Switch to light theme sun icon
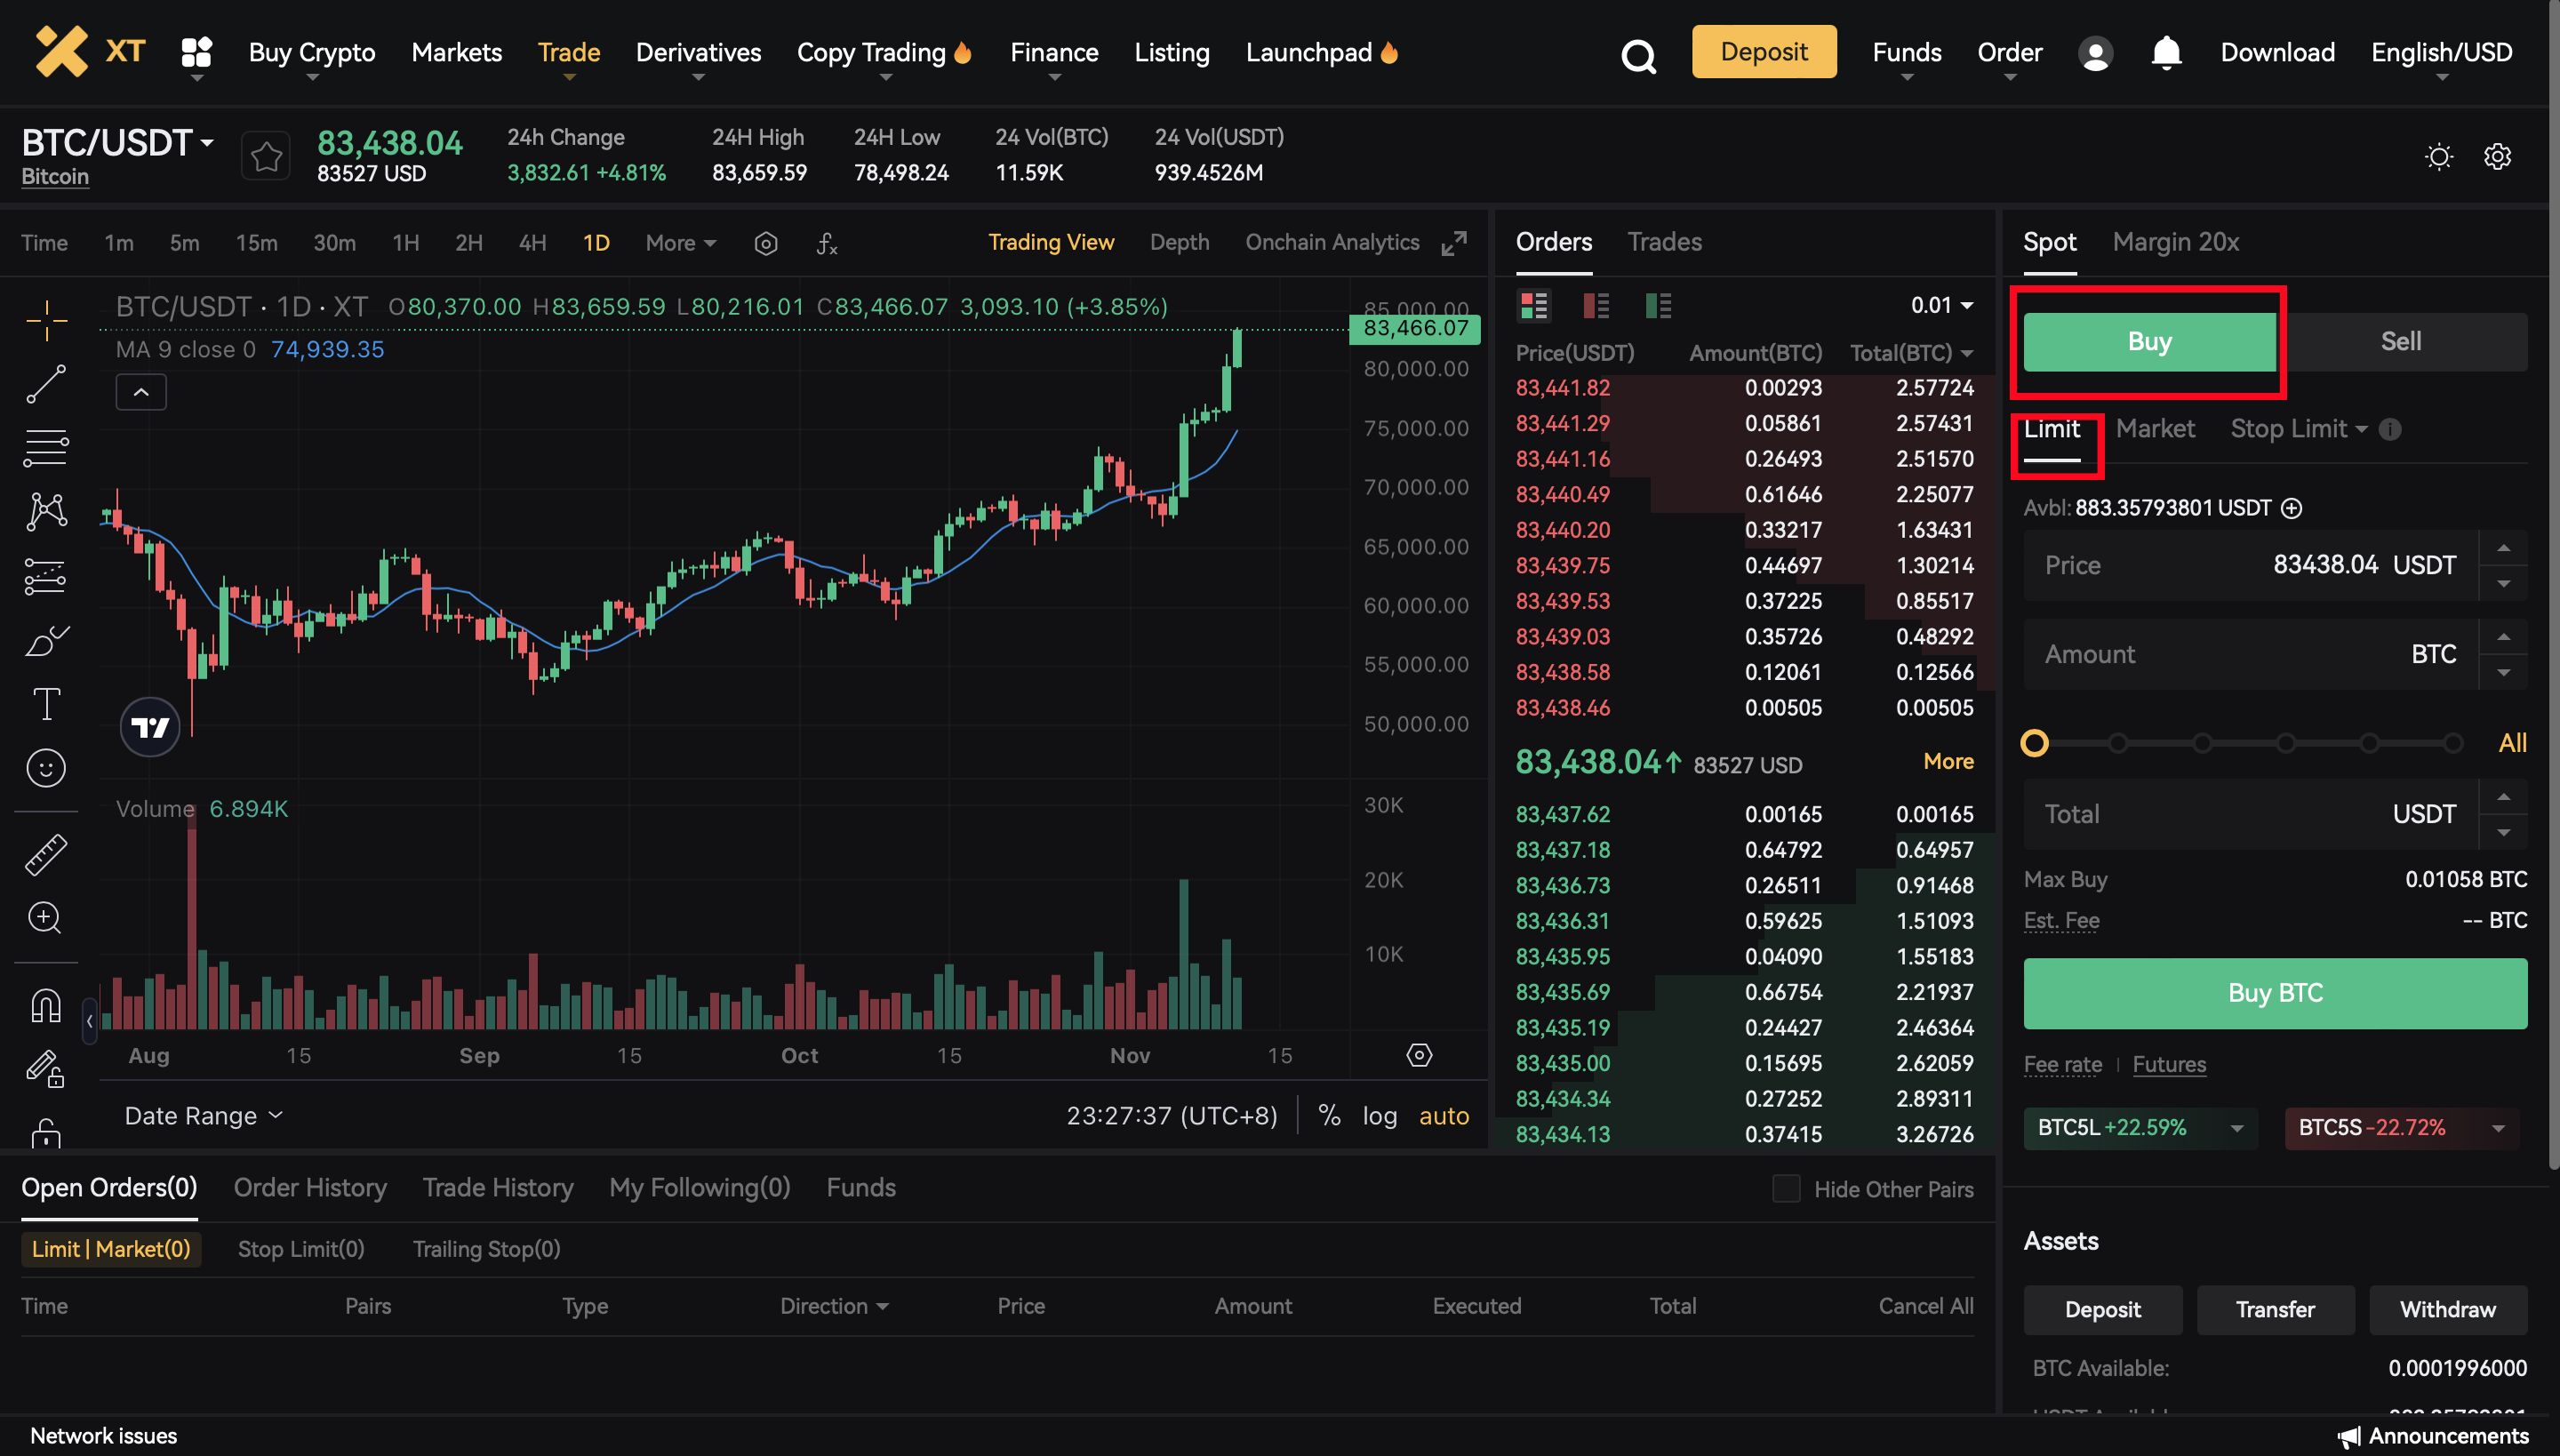The width and height of the screenshot is (2560, 1456). coord(2439,157)
